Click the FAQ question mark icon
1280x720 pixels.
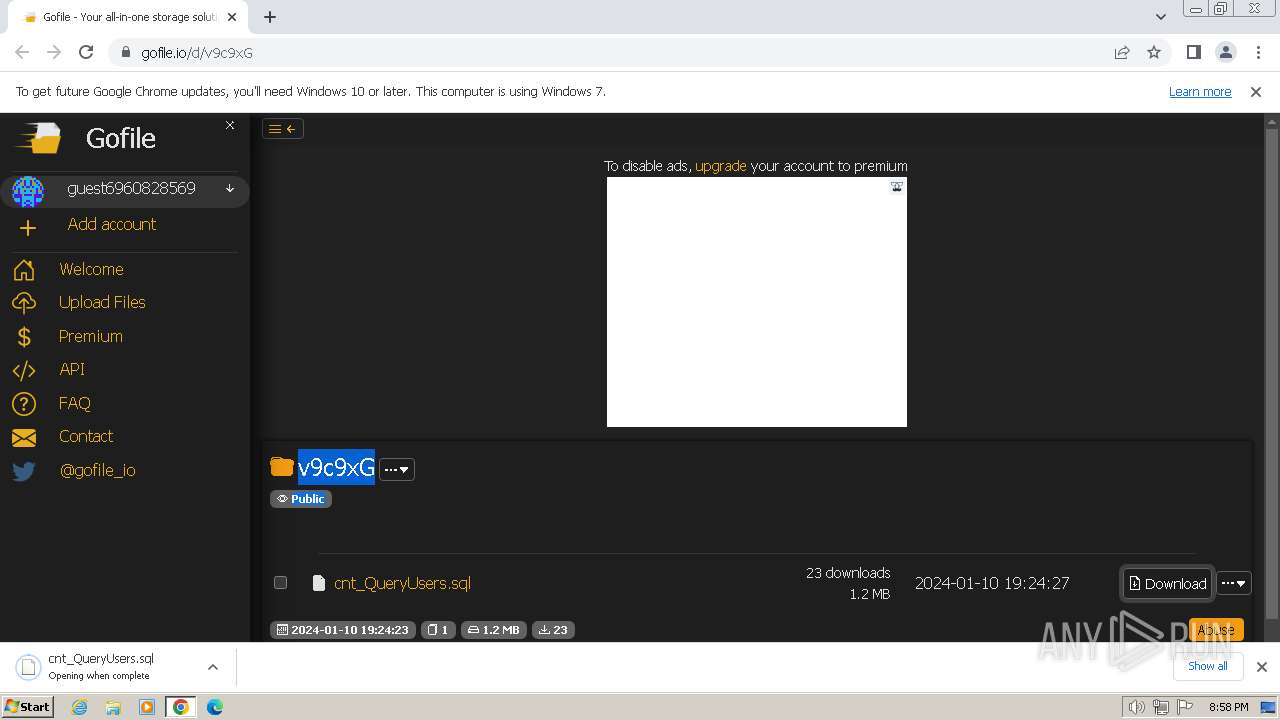24,404
